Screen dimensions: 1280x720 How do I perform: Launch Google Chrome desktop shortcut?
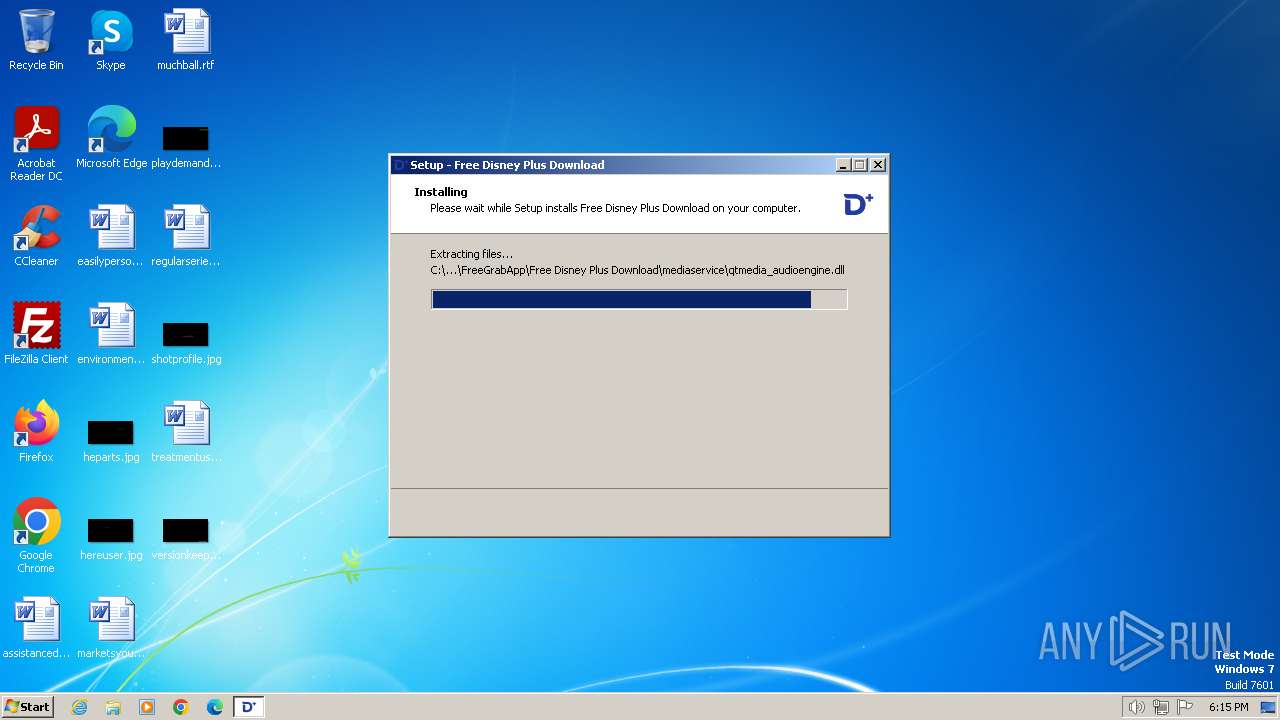pos(36,536)
